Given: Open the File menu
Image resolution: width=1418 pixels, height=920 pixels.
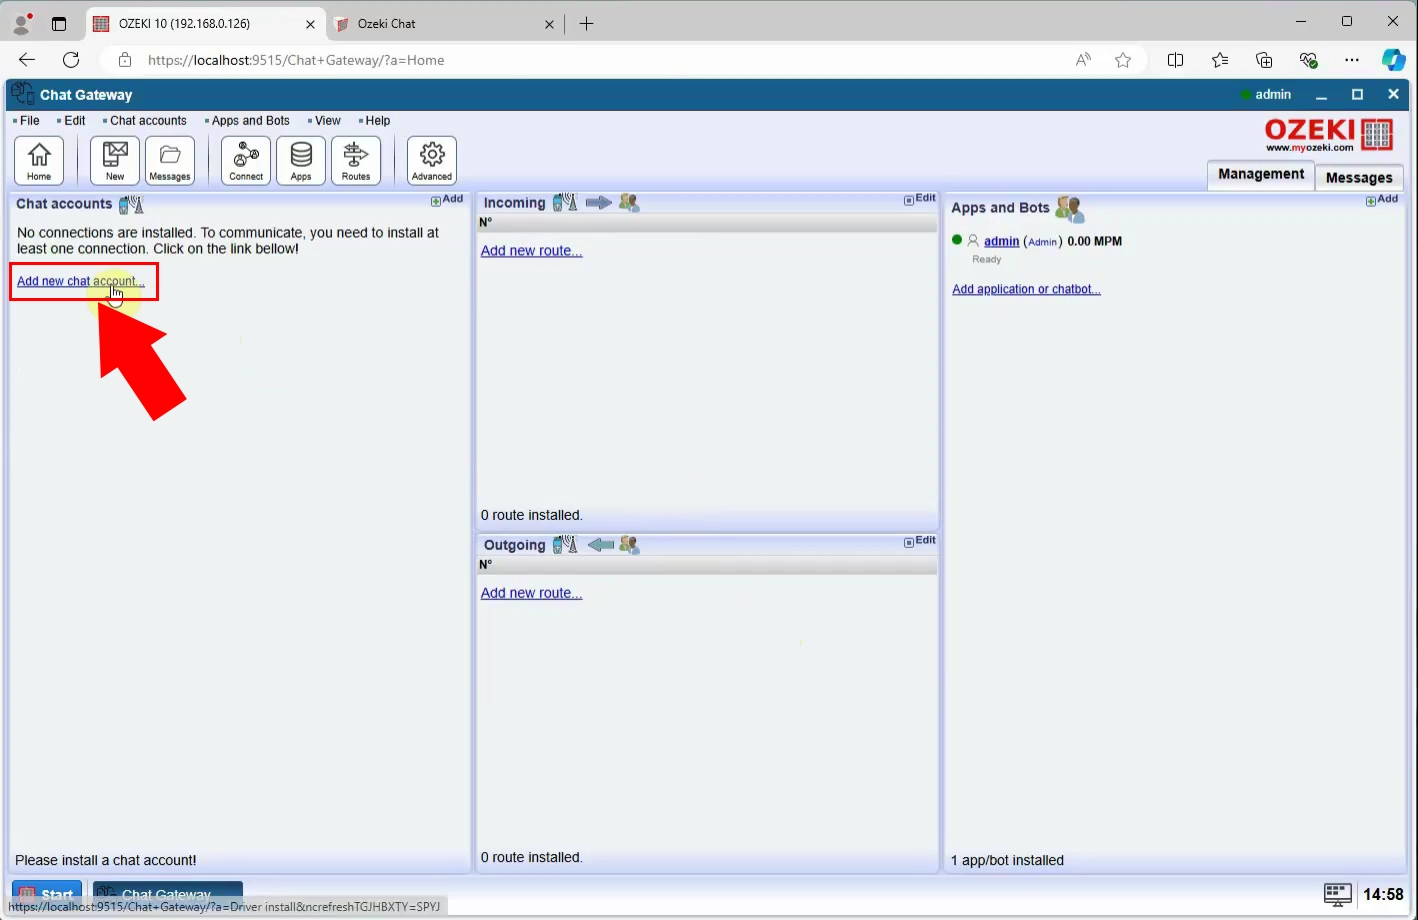Looking at the screenshot, I should pos(27,121).
